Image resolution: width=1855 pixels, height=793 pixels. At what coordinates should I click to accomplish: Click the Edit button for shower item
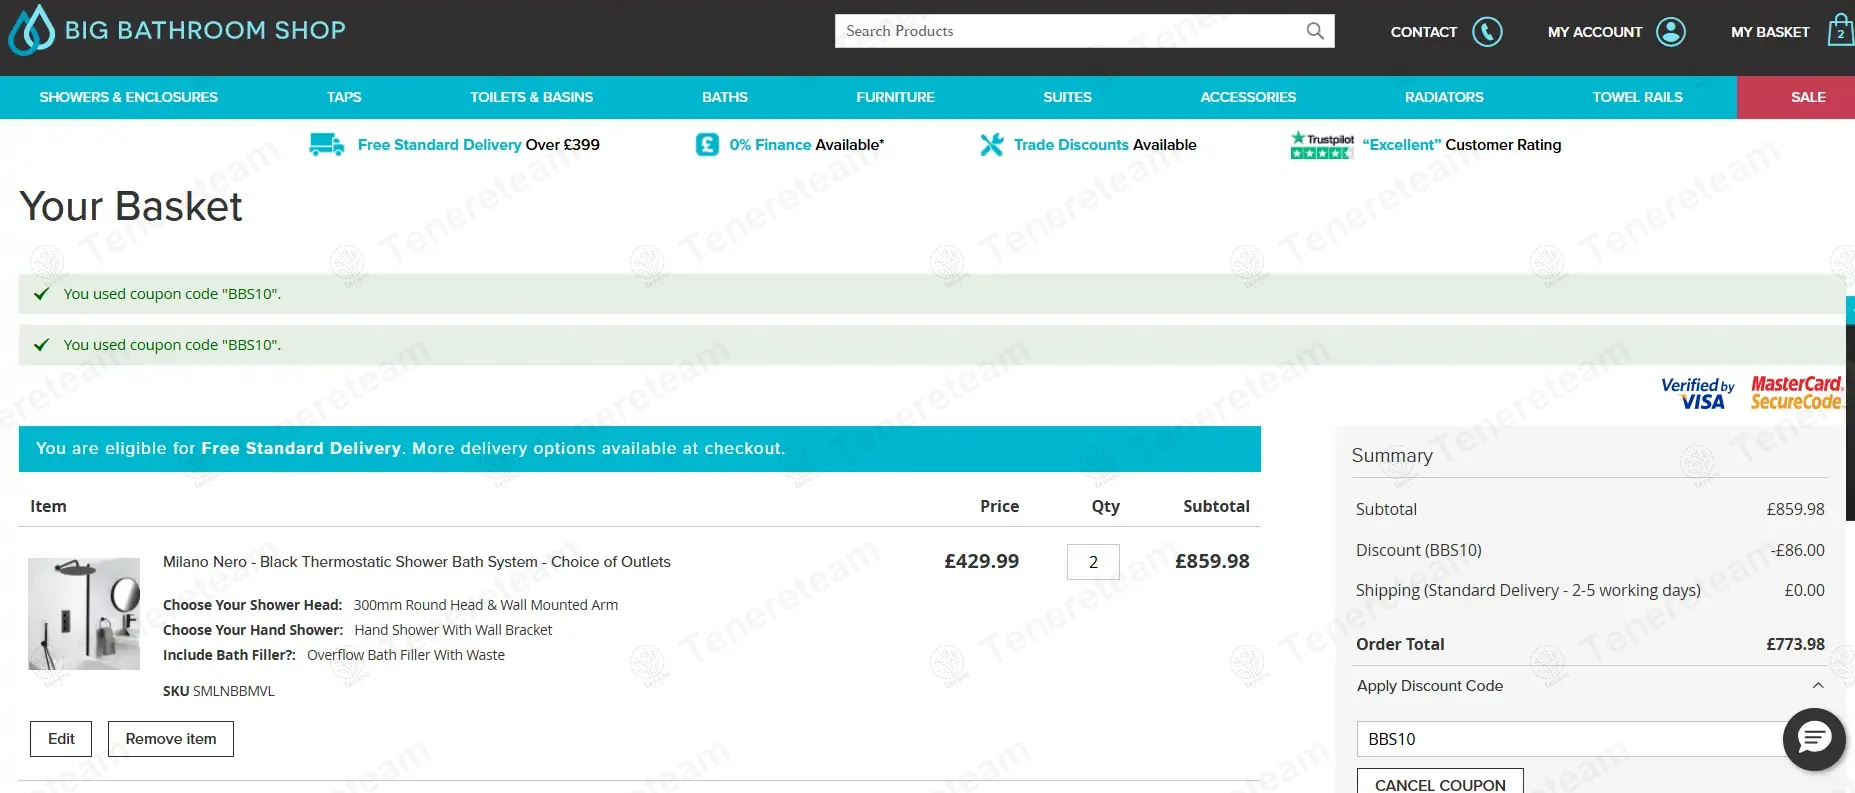(61, 739)
